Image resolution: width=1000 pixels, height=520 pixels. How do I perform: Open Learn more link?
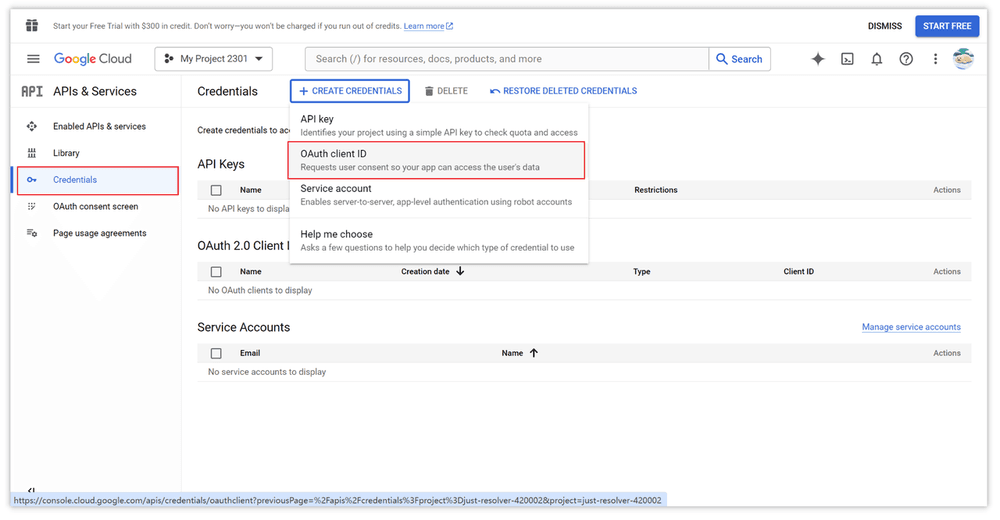[423, 26]
